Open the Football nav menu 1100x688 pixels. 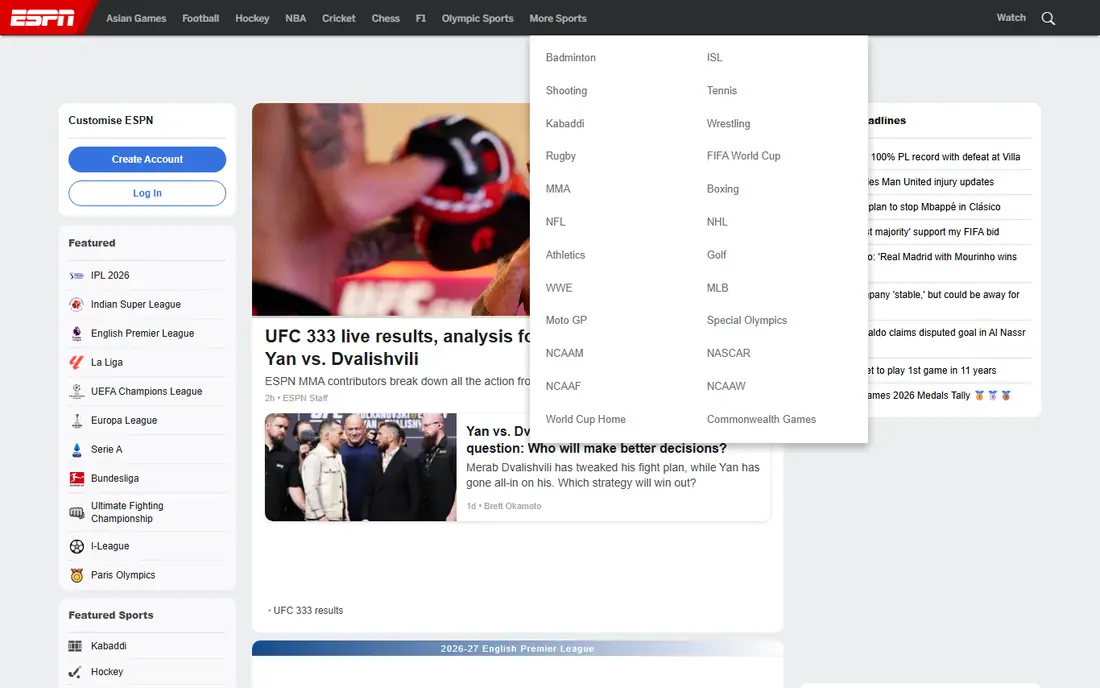click(x=201, y=18)
